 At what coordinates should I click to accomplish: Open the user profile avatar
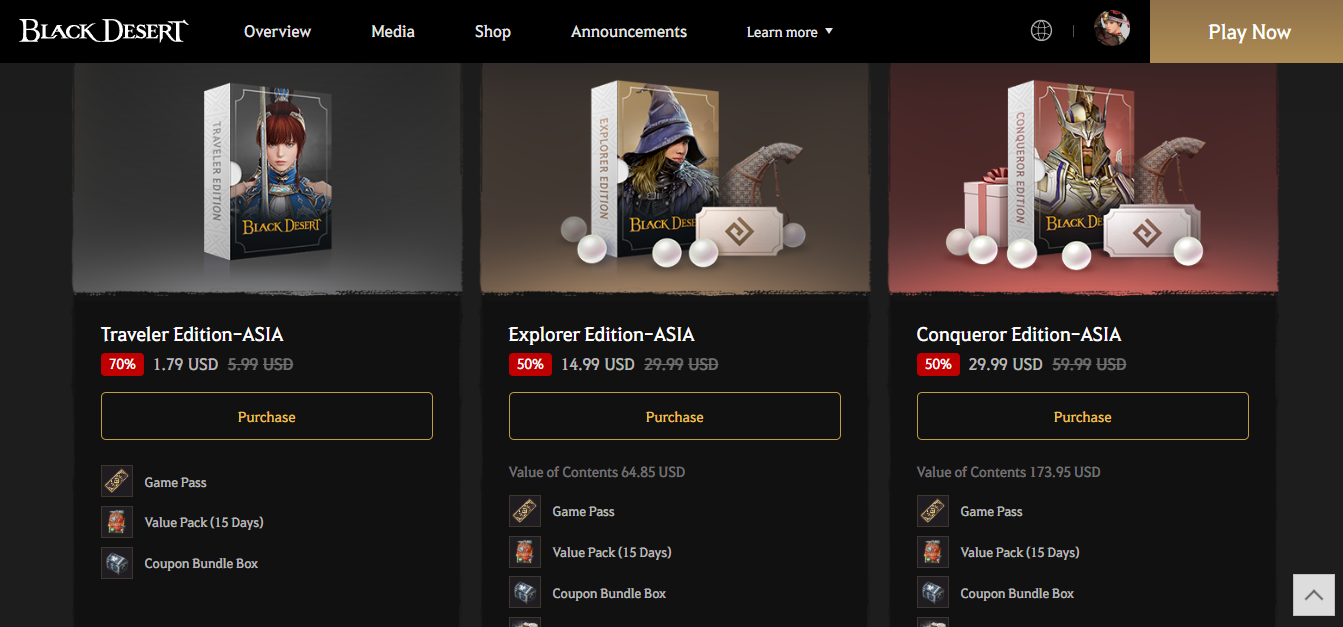click(1111, 29)
